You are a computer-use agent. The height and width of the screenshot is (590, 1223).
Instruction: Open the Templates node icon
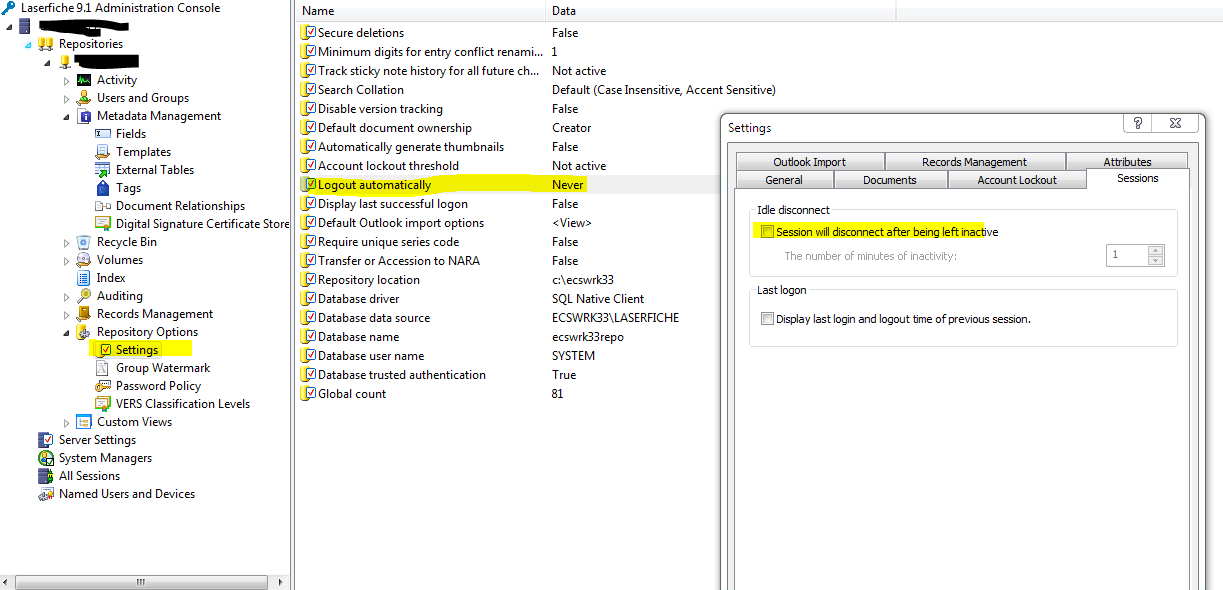click(x=103, y=152)
